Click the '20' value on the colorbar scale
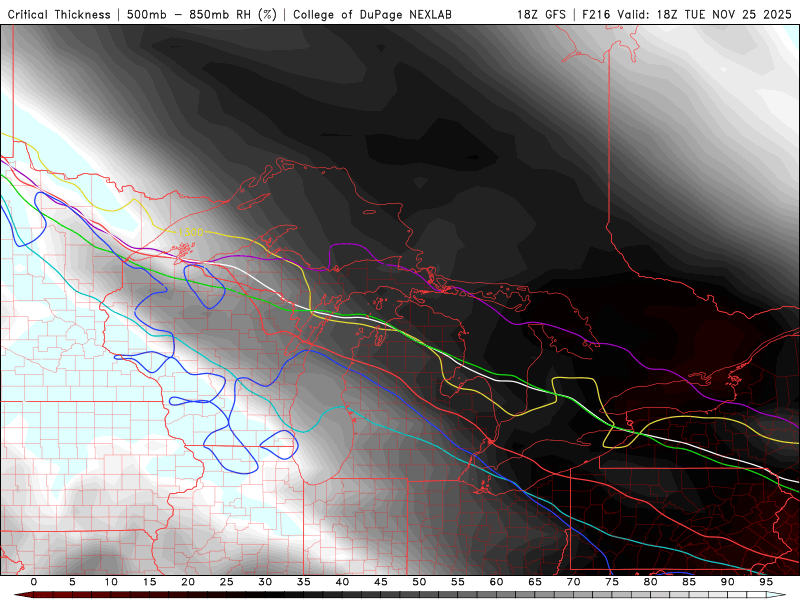Image resolution: width=800 pixels, height=600 pixels. click(188, 582)
